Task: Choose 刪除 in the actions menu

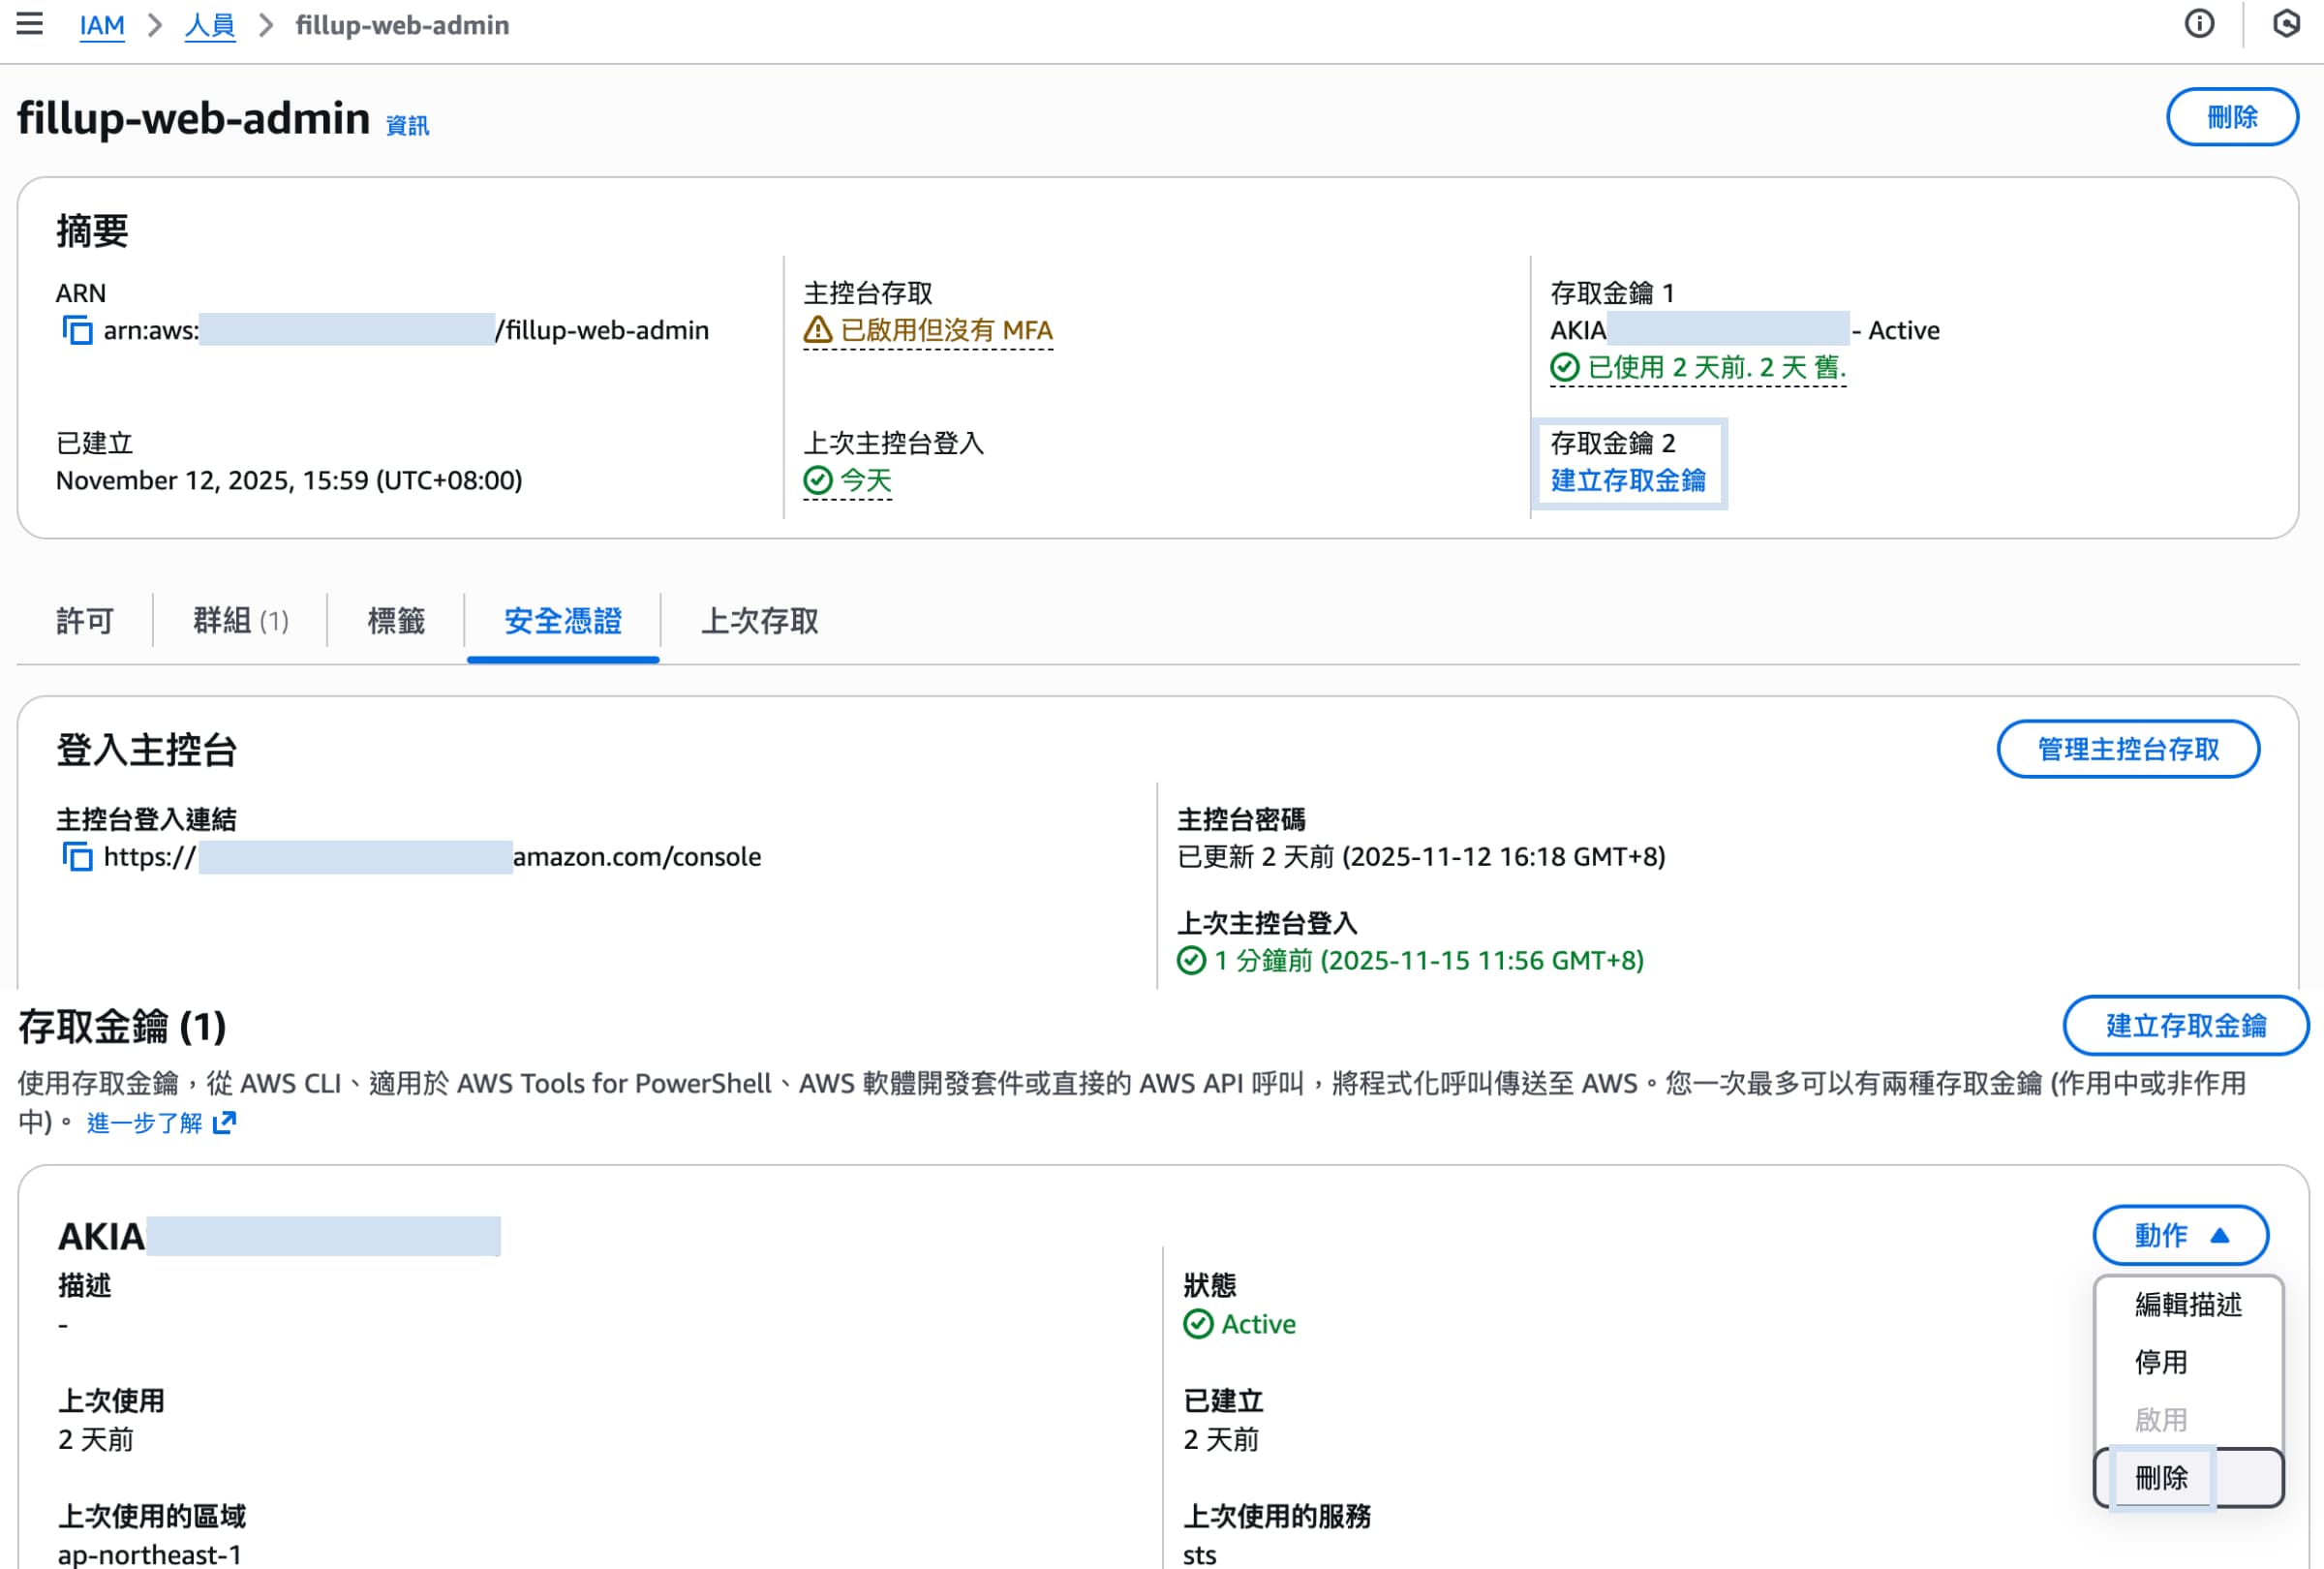Action: point(2160,1478)
